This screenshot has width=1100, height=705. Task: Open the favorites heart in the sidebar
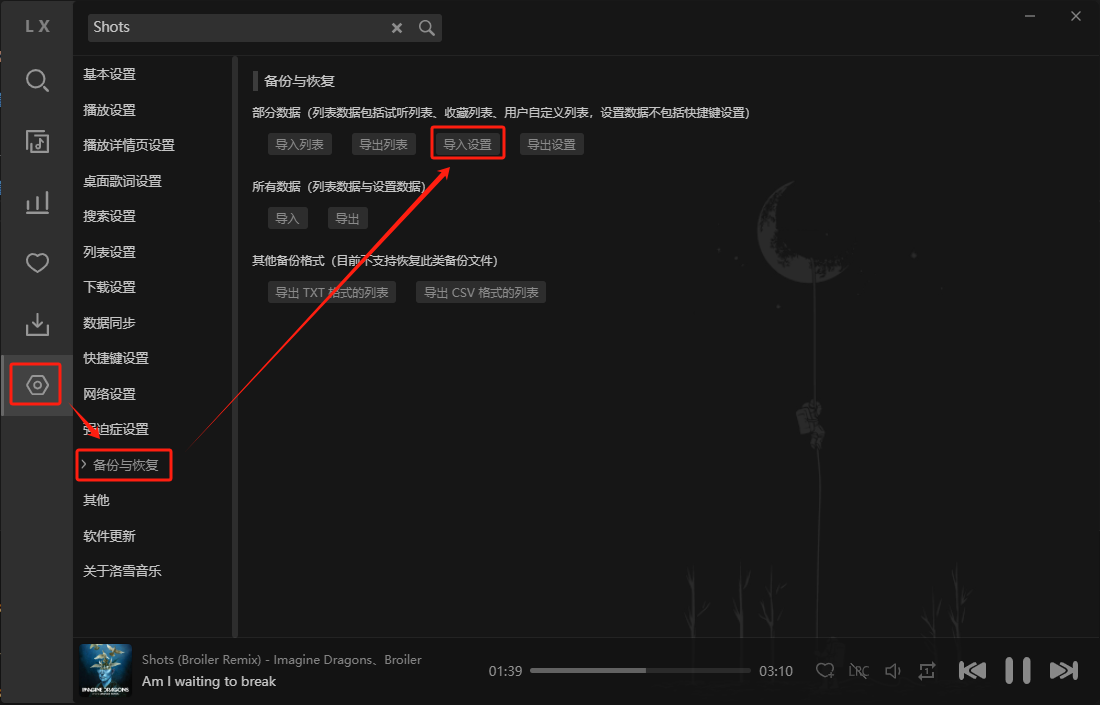point(37,264)
